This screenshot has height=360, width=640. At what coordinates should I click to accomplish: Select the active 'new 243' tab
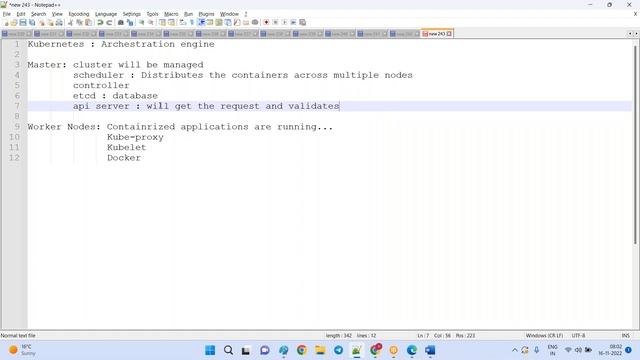tap(436, 33)
